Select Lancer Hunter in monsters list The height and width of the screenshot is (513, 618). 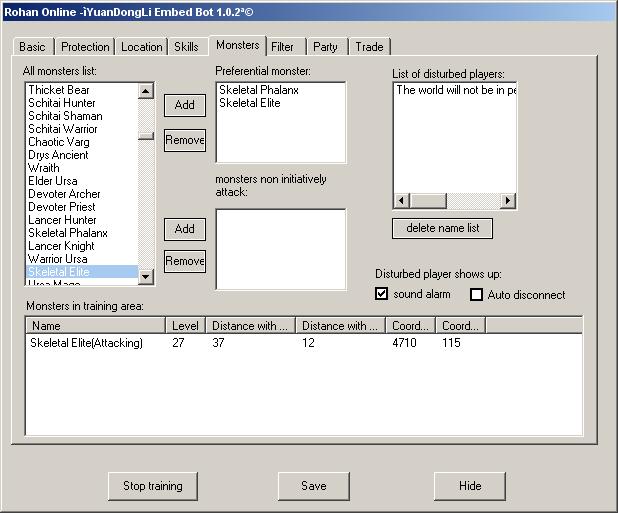pyautogui.click(x=82, y=220)
